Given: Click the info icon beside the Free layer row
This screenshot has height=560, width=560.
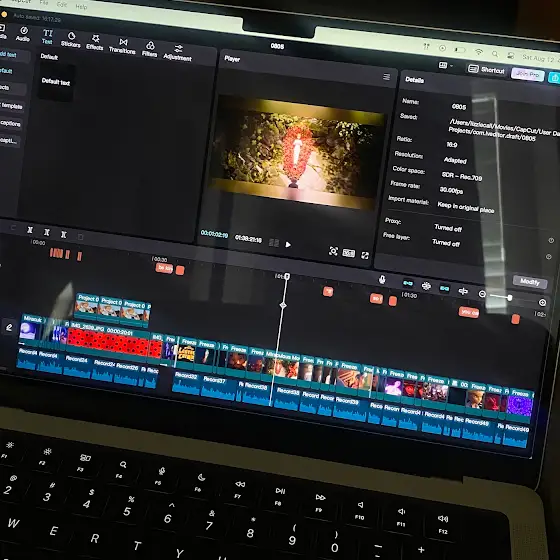Looking at the screenshot, I should click(549, 256).
